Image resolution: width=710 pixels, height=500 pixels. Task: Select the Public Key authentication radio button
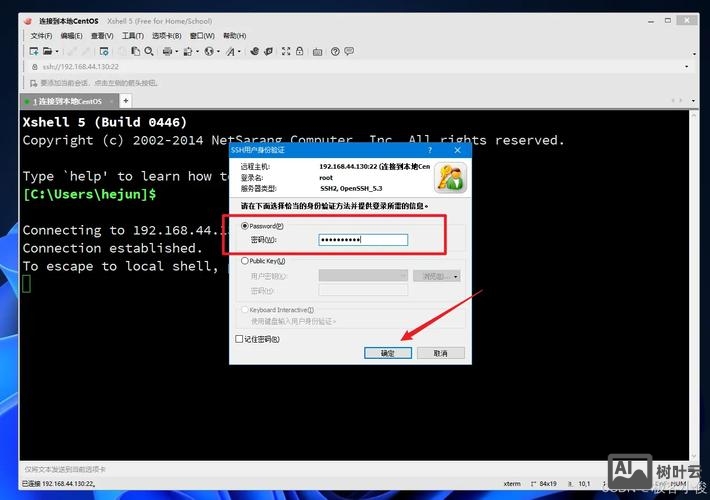point(245,260)
